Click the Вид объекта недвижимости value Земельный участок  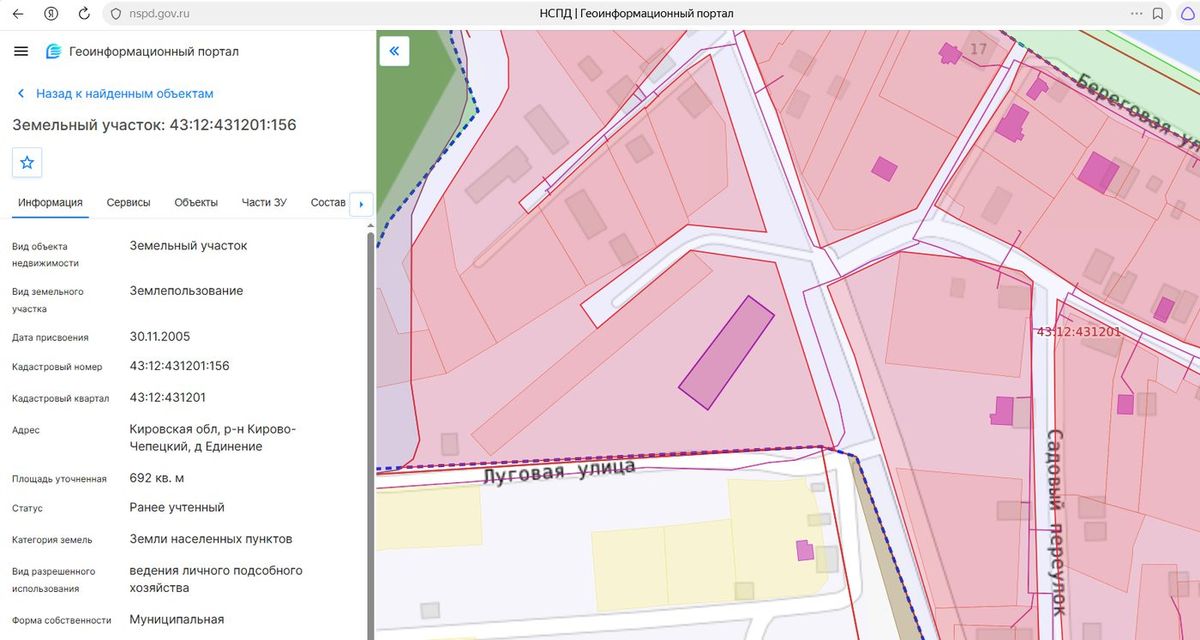click(188, 245)
